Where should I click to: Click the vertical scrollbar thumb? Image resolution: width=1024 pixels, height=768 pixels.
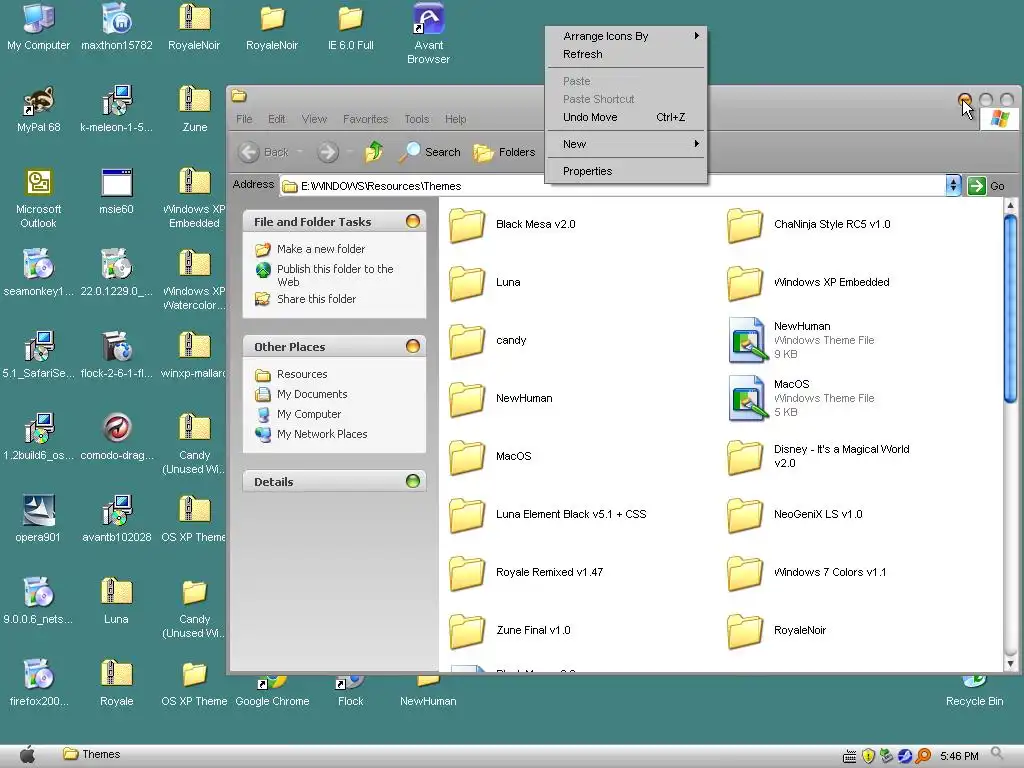click(1010, 310)
